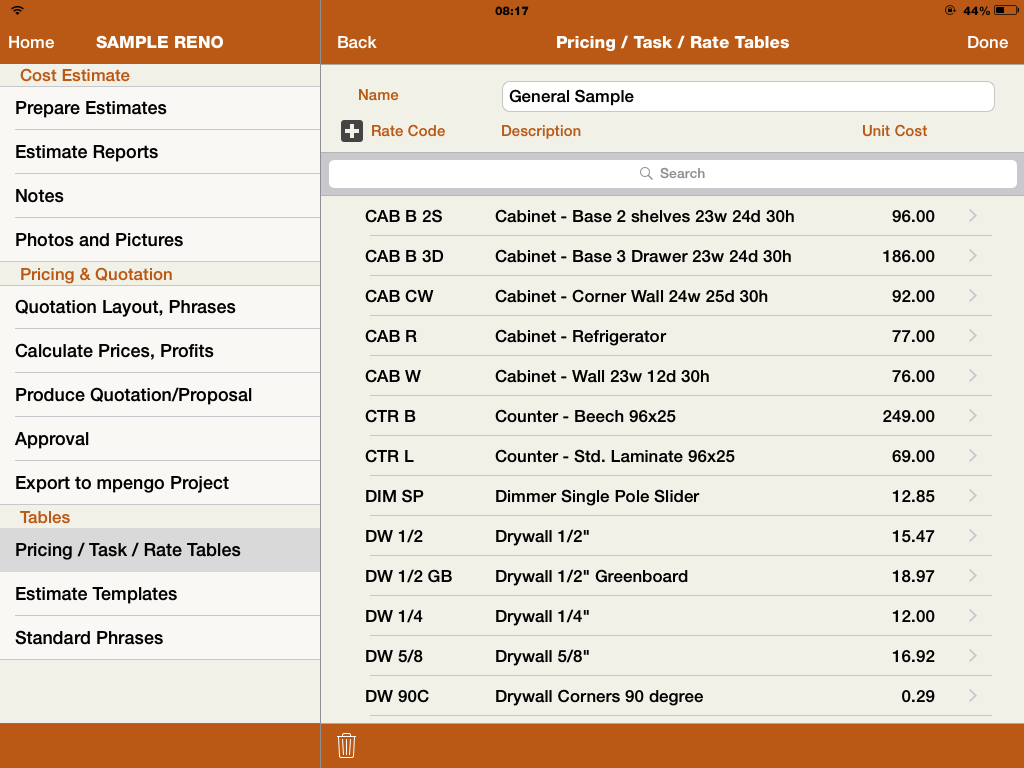Screen dimensions: 1024x768
Task: Tap the plus icon to add rate code
Action: pyautogui.click(x=352, y=131)
